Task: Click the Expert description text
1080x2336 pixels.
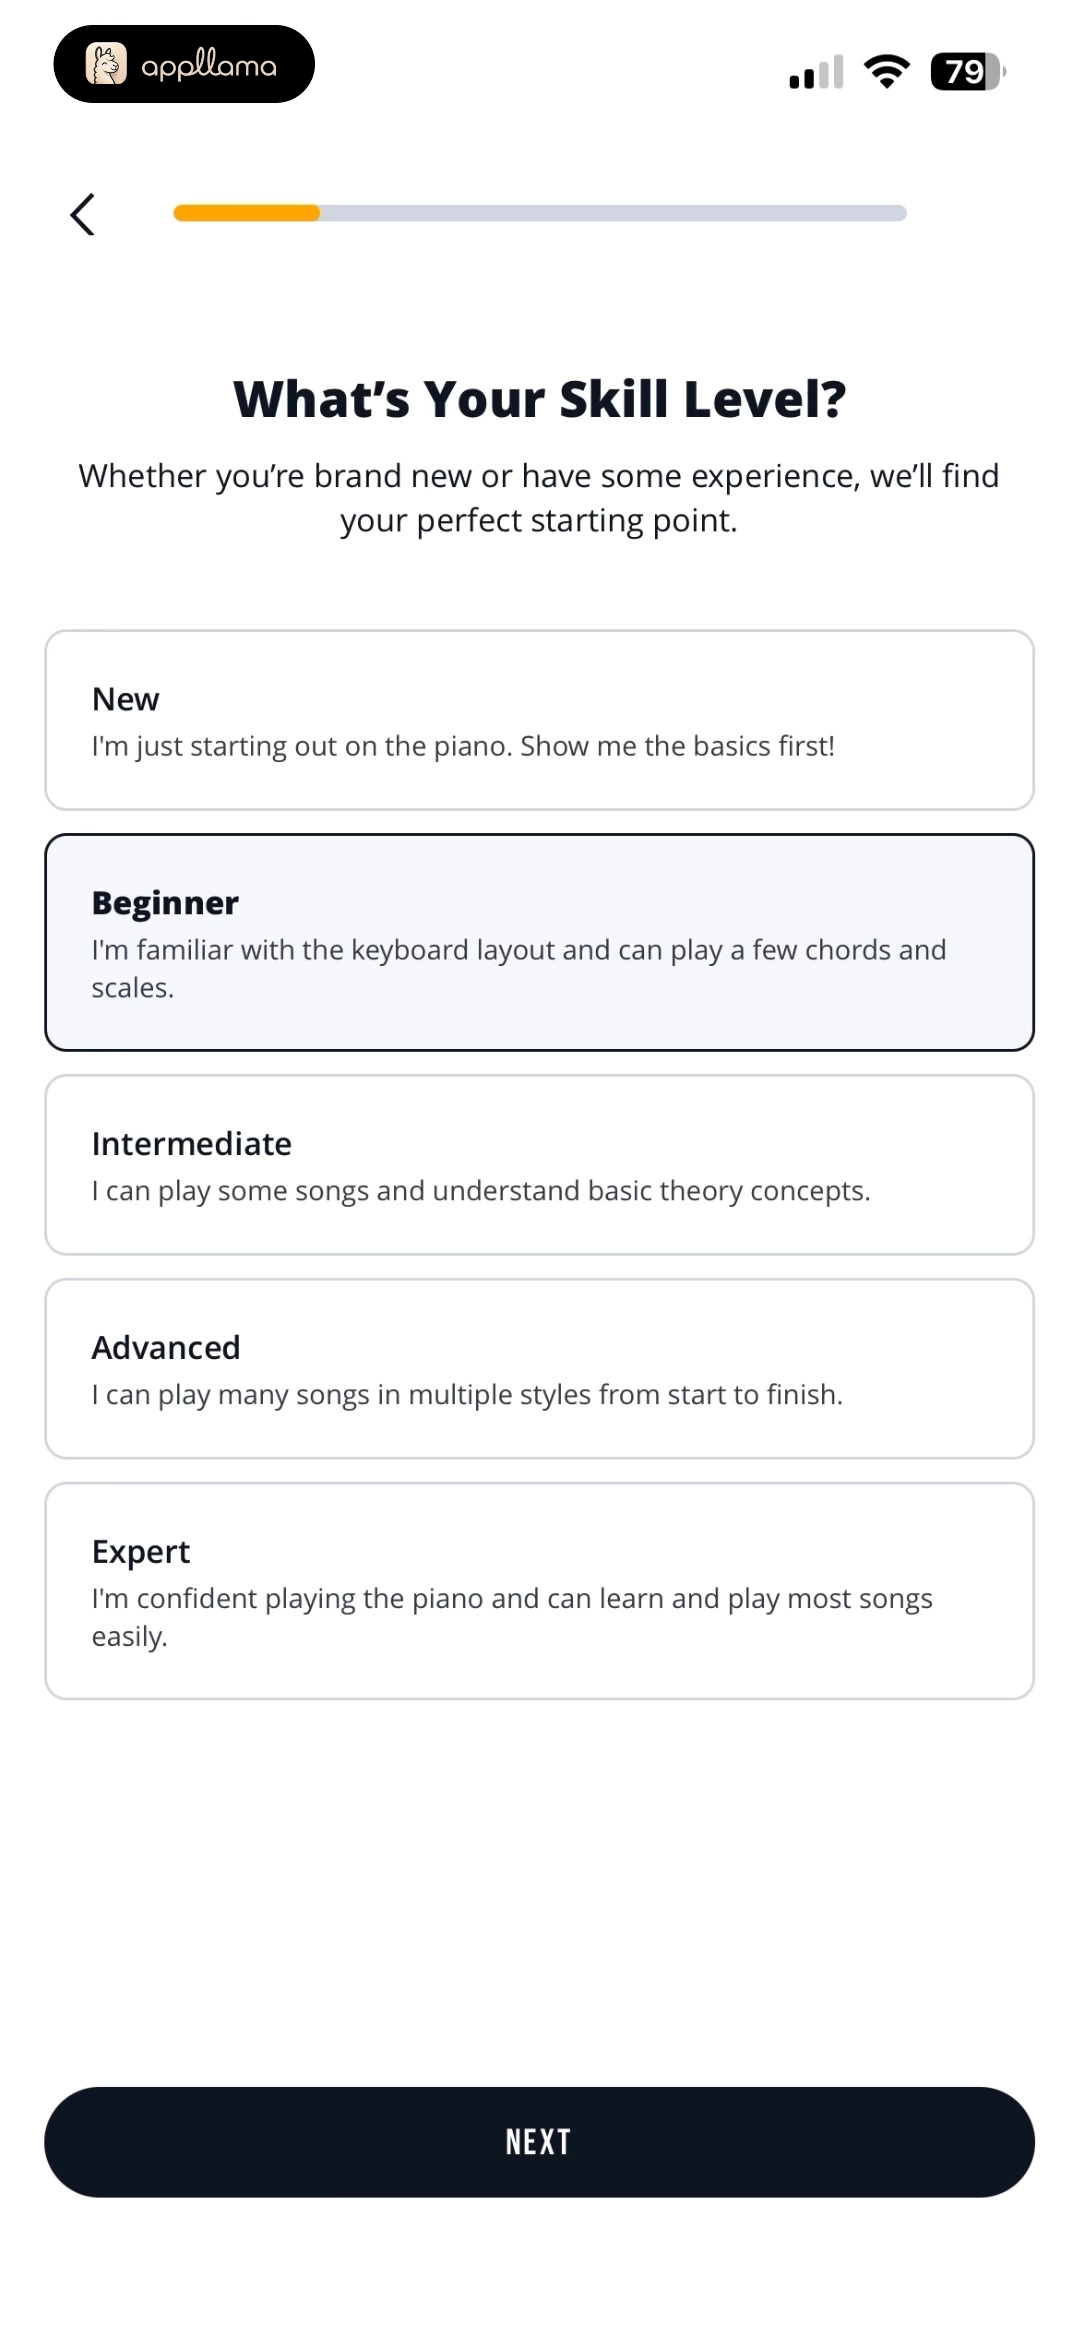Action: (x=512, y=1617)
